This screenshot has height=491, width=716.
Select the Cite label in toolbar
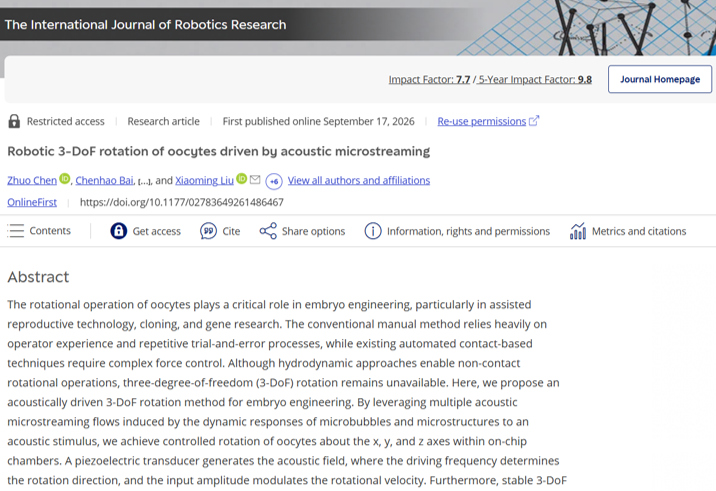231,232
